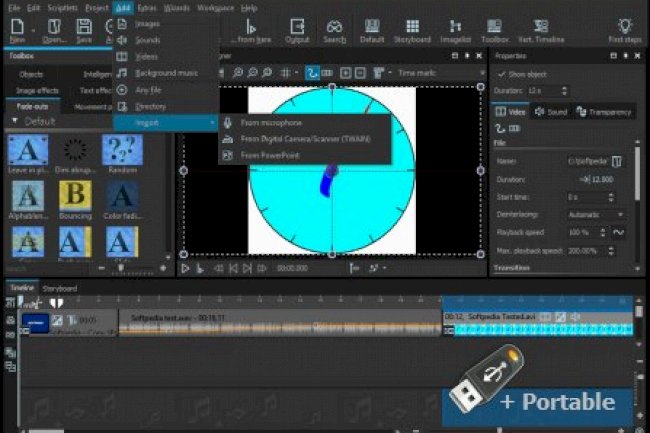650x433 pixels.
Task: Select From PowerPoint import option
Action: click(x=270, y=155)
